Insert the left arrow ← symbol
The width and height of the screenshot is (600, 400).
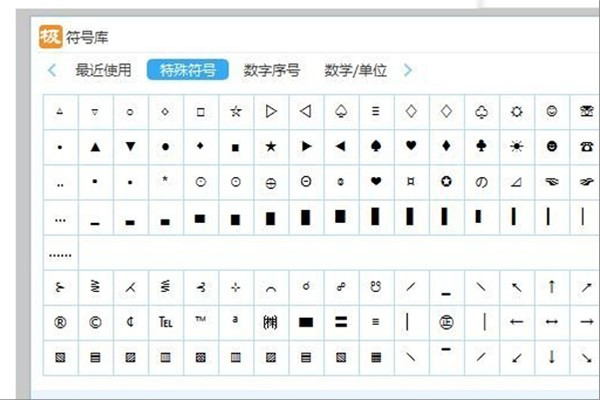point(517,322)
